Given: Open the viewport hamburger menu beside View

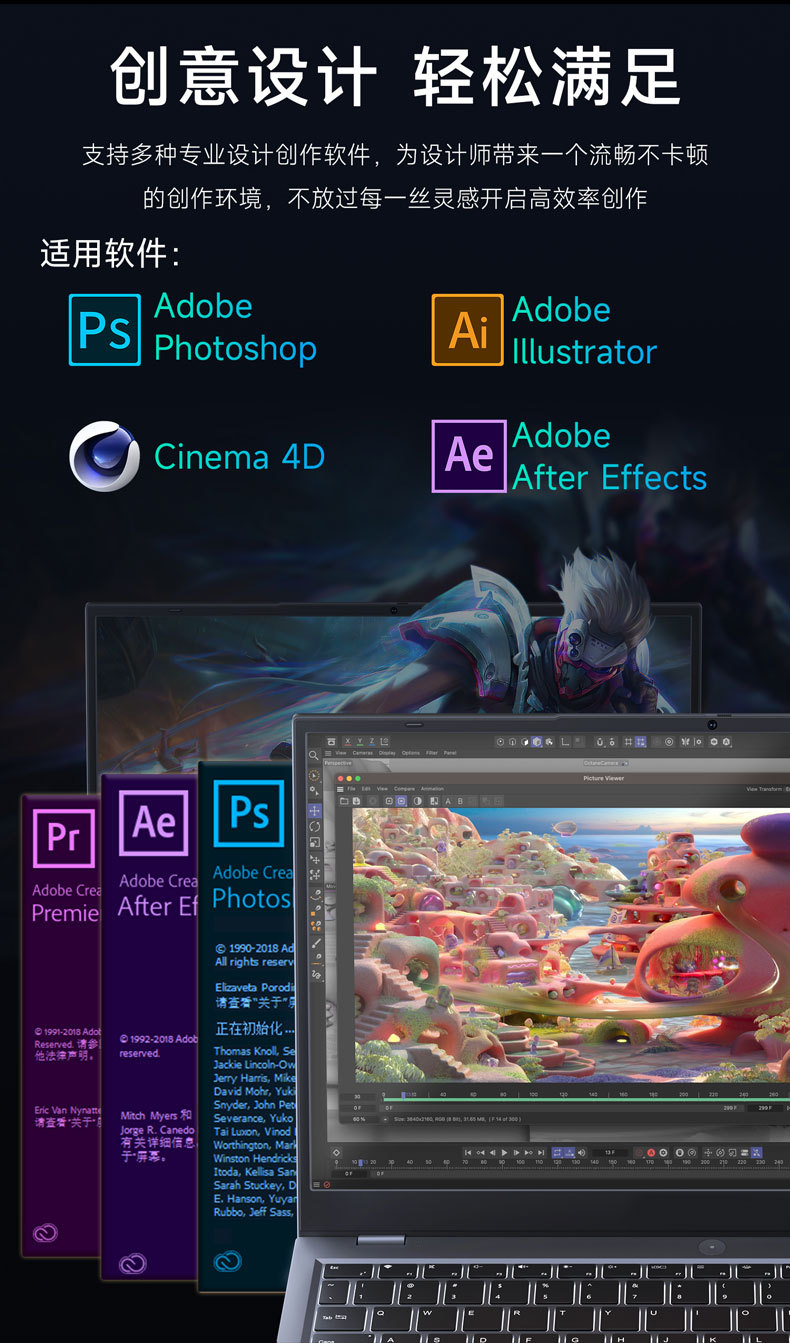Looking at the screenshot, I should click(x=328, y=752).
